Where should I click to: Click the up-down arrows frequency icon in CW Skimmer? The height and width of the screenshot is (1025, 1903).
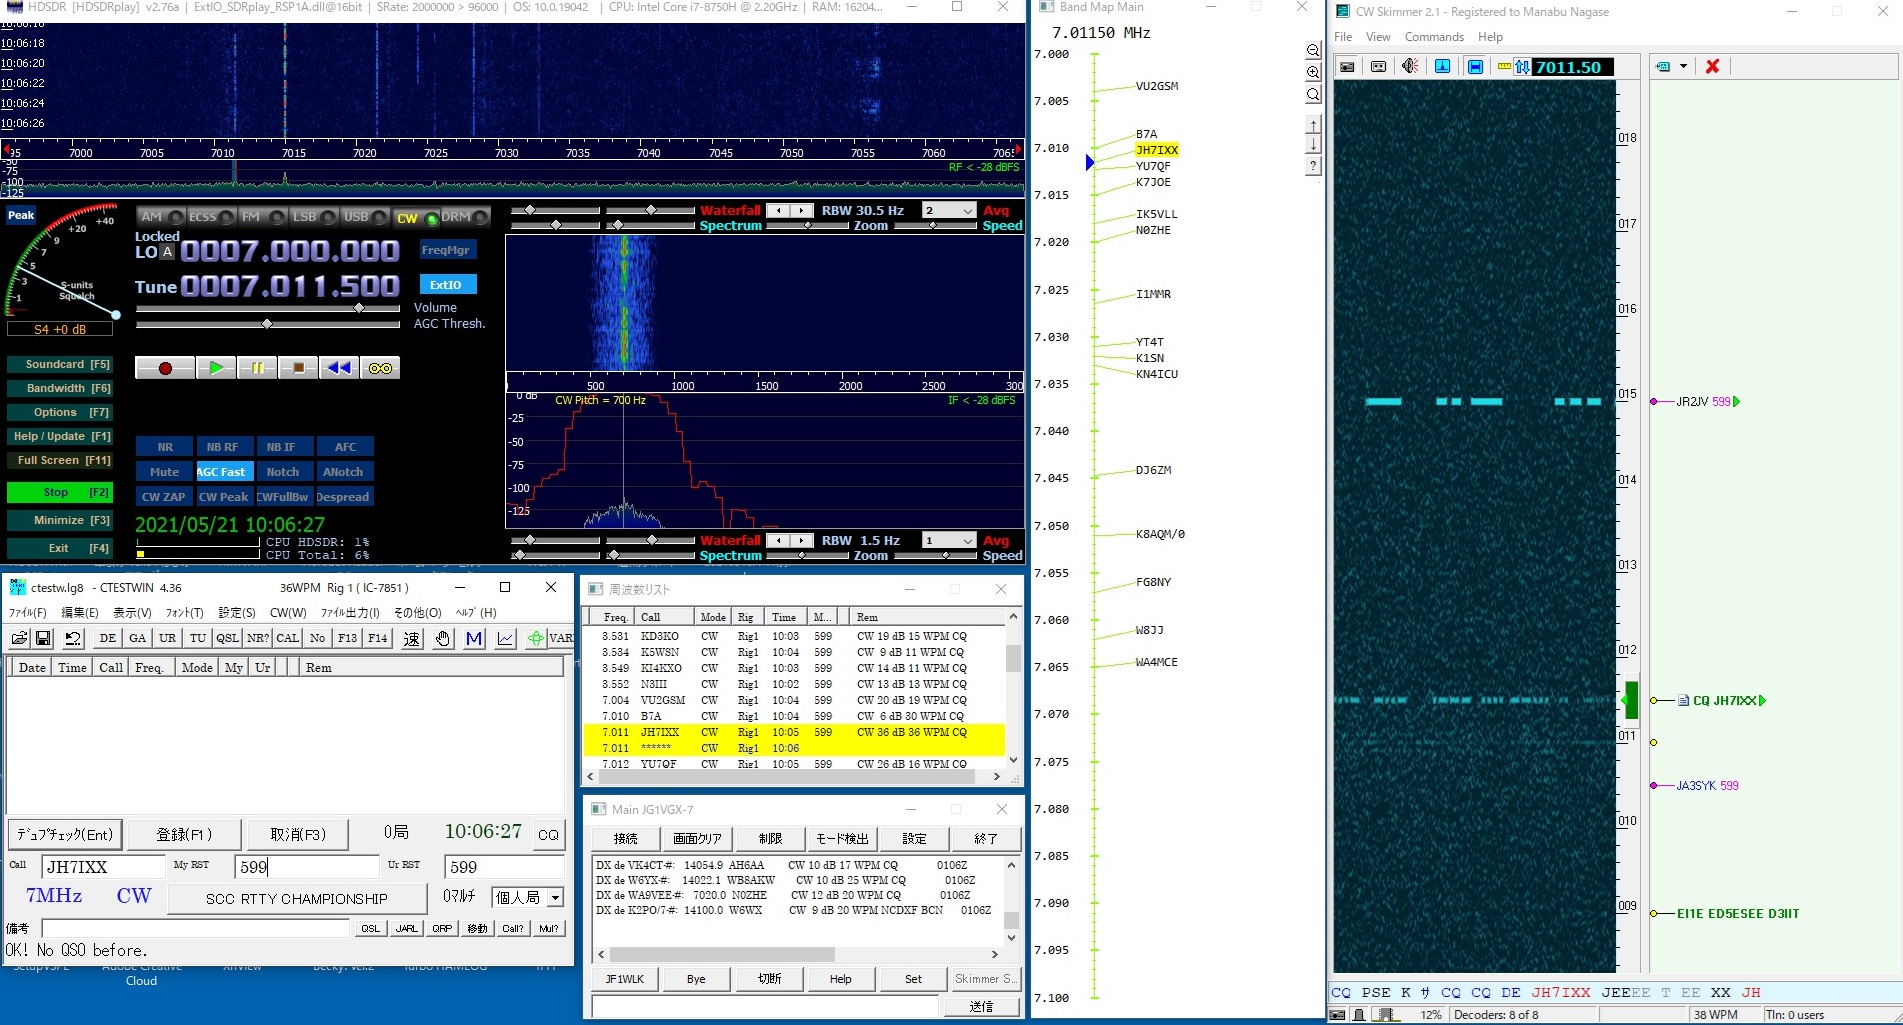point(1522,67)
